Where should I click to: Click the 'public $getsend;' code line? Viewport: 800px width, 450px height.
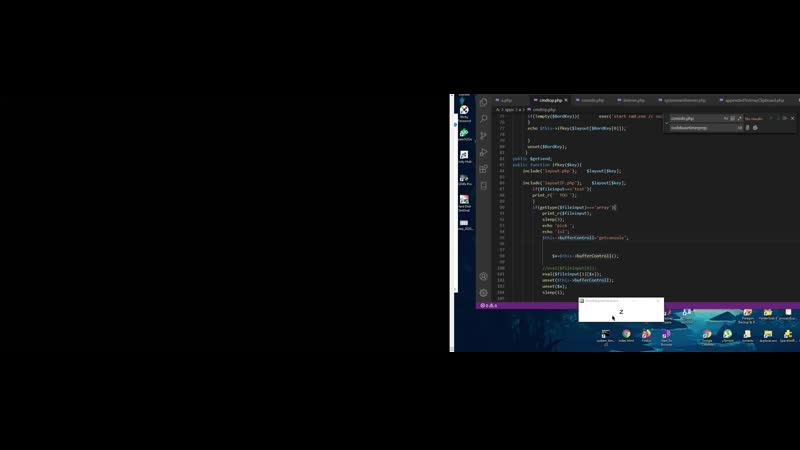click(x=532, y=159)
